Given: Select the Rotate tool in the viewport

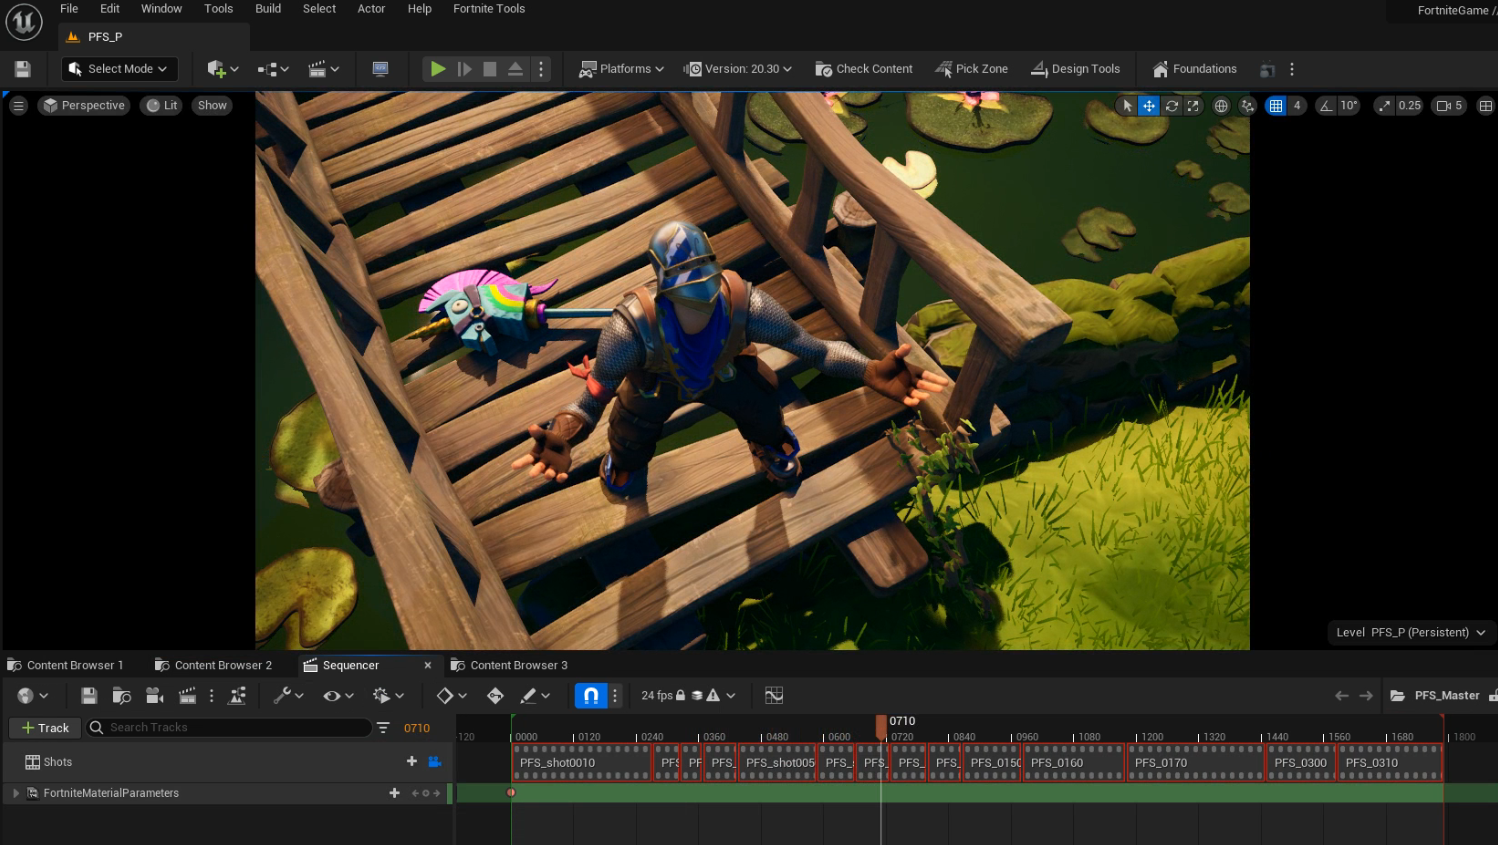Looking at the screenshot, I should coord(1170,105).
